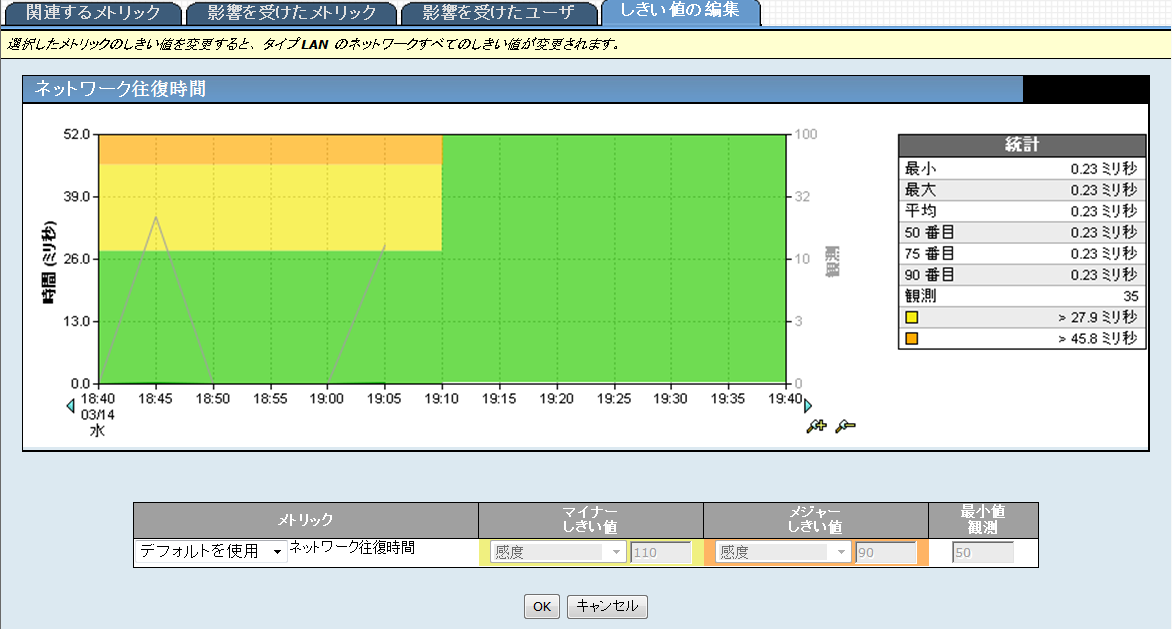This screenshot has height=629, width=1172.
Task: Switch to the 影響を受けたユーザ tab
Action: (499, 13)
